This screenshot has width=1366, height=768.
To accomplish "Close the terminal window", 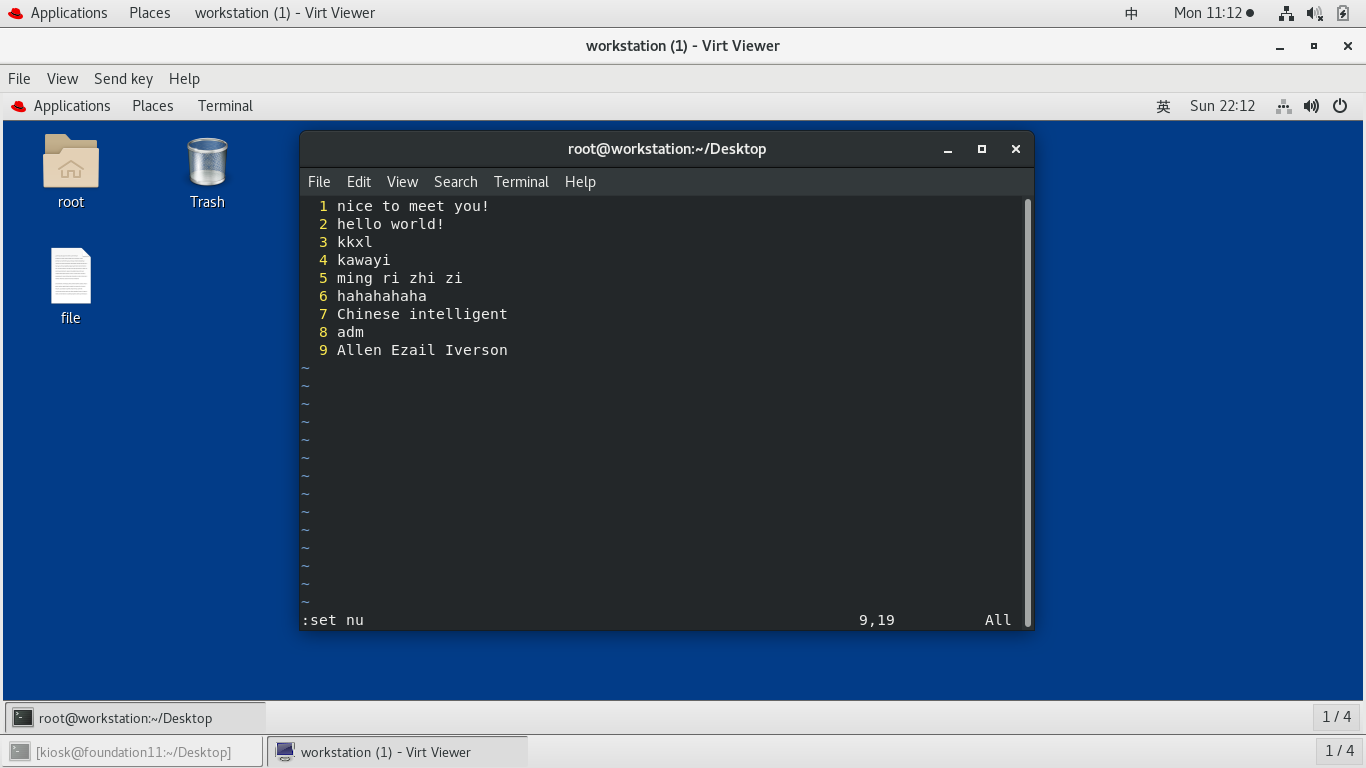I will pos(1016,149).
